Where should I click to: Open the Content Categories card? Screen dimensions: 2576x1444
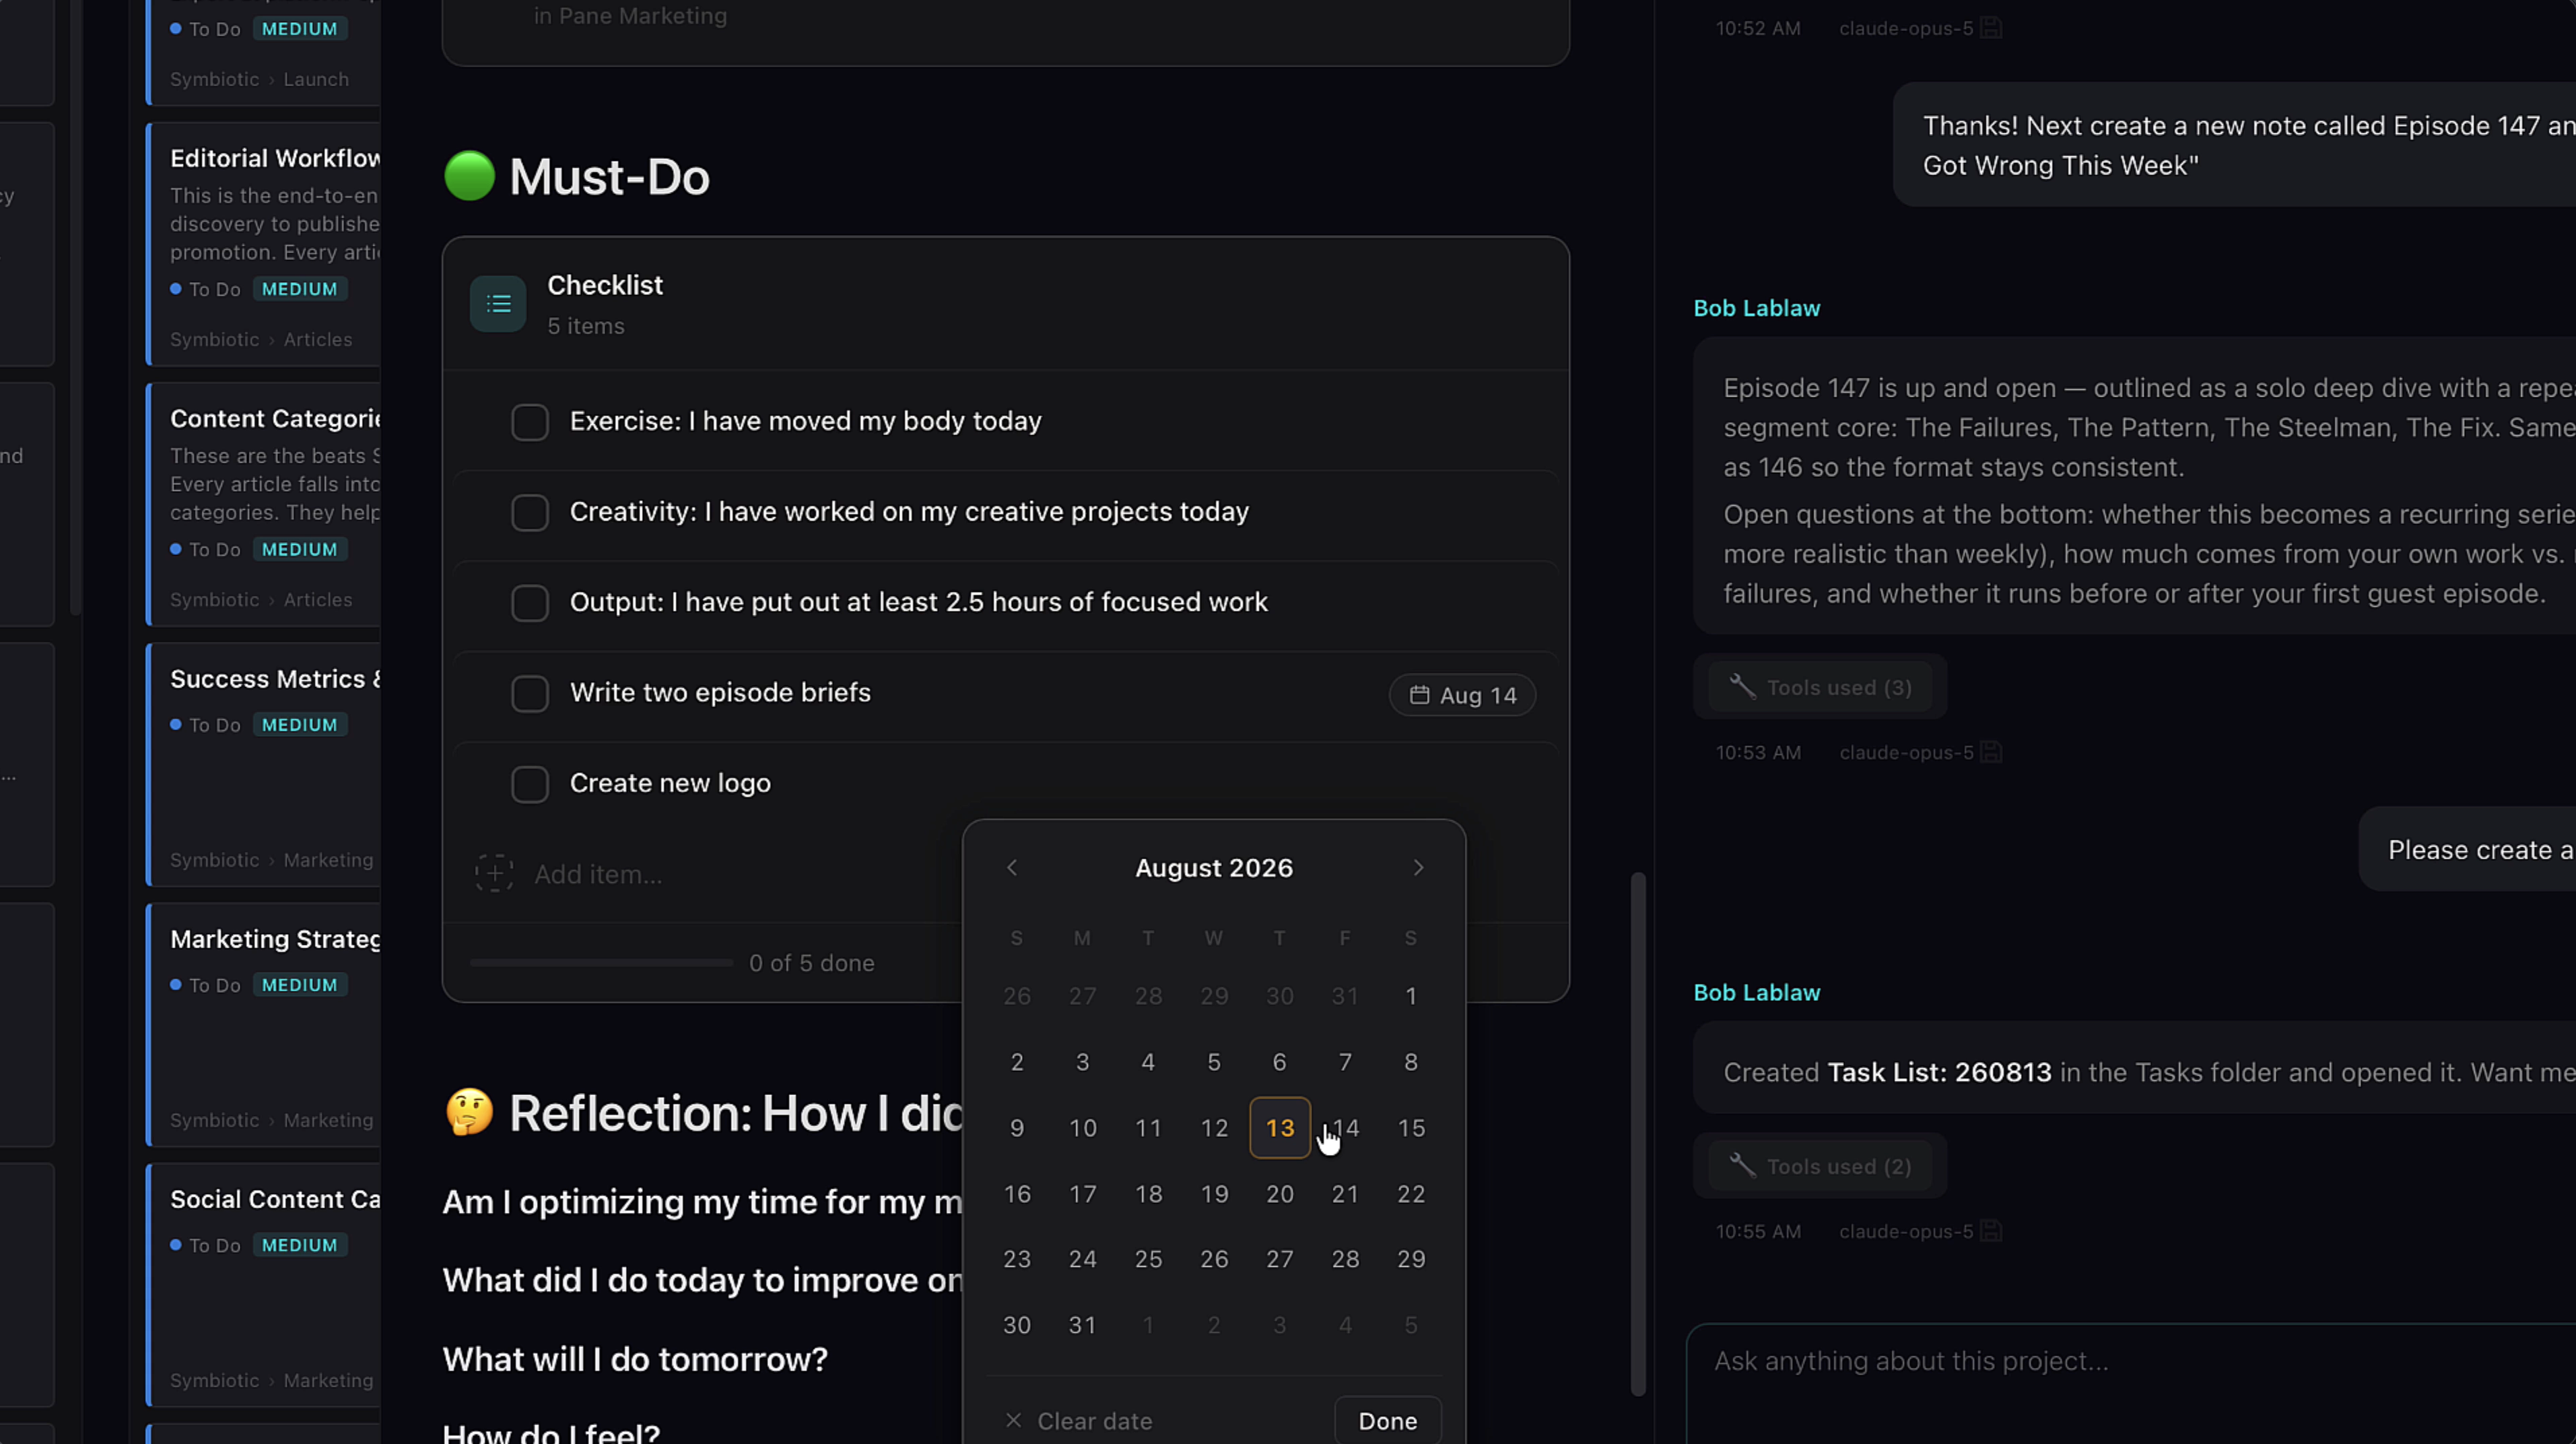(264, 505)
